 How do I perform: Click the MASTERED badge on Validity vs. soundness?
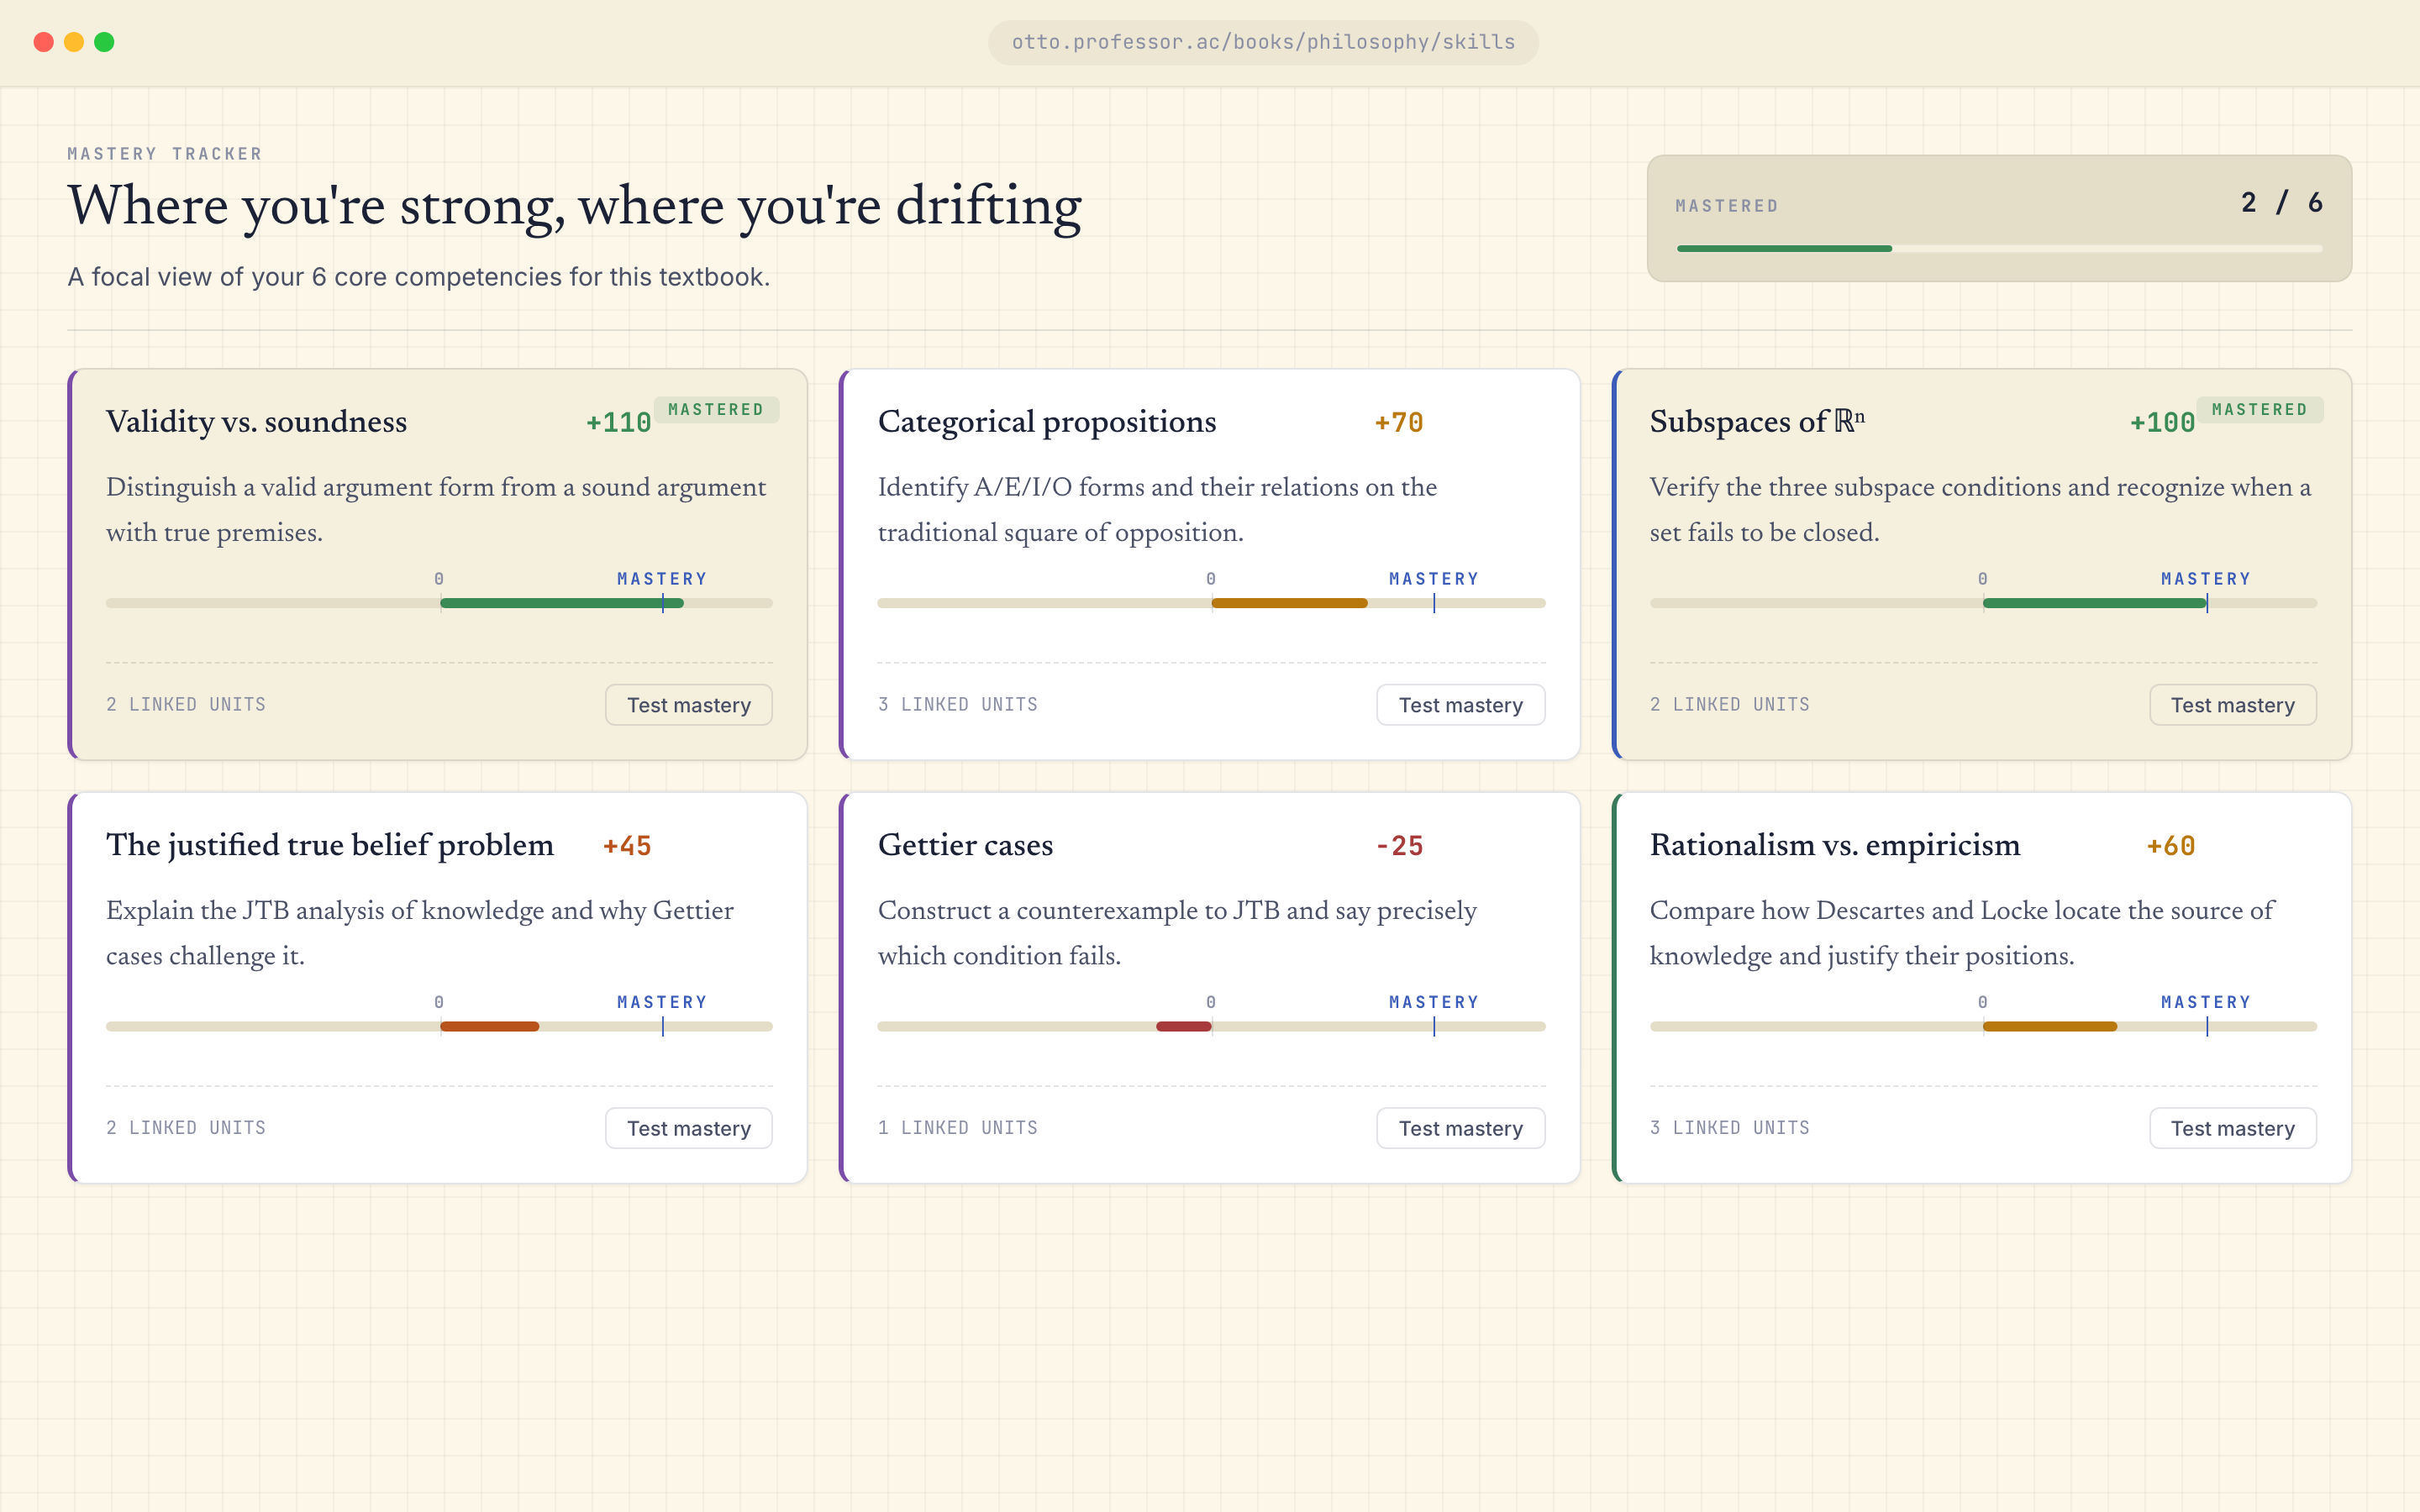[x=716, y=410]
